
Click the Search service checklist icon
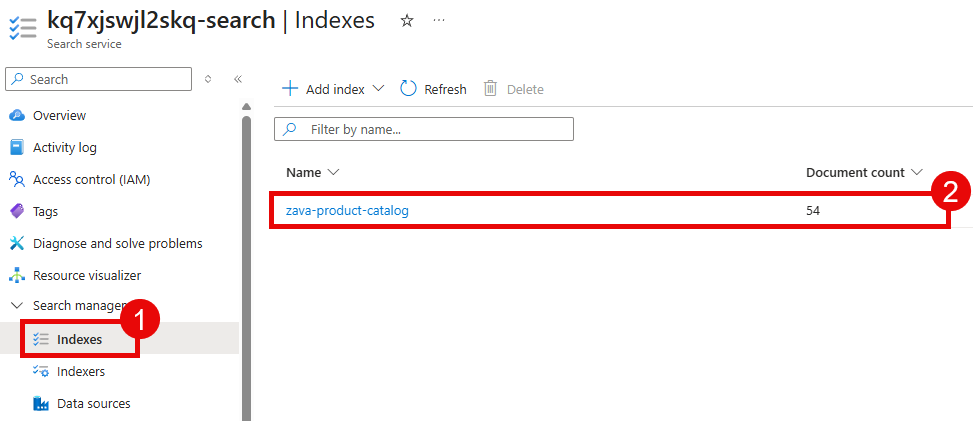(23, 28)
